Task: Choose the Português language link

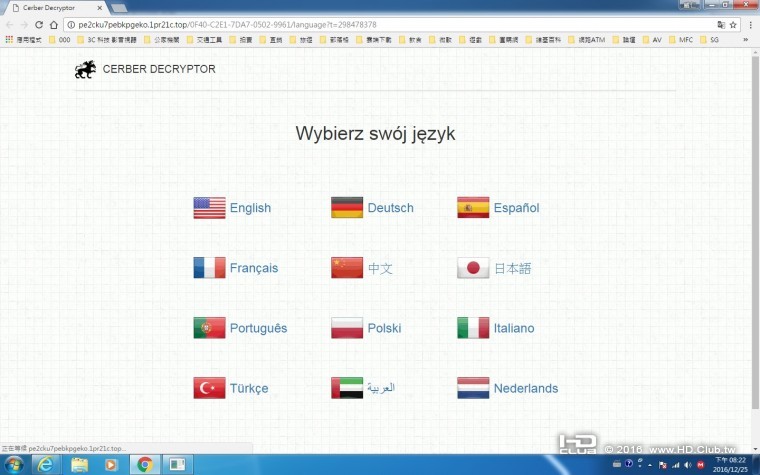Action: (x=258, y=328)
